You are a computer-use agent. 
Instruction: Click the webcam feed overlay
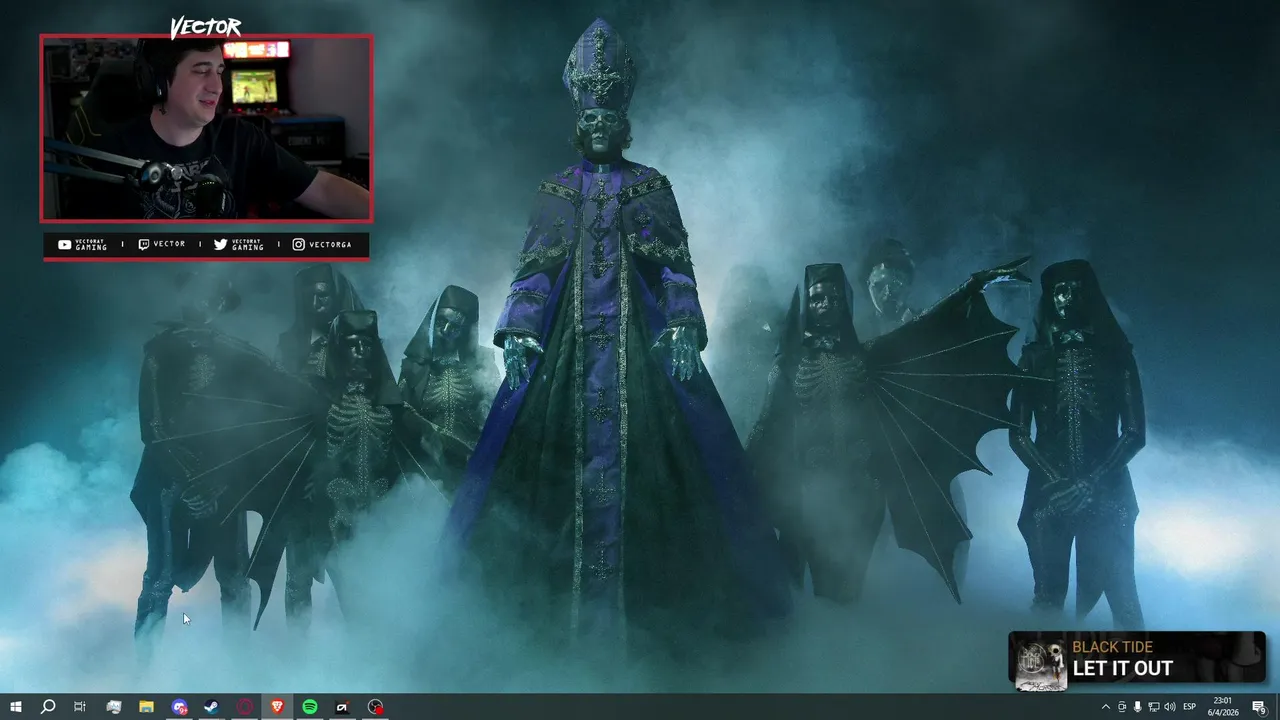tap(206, 128)
